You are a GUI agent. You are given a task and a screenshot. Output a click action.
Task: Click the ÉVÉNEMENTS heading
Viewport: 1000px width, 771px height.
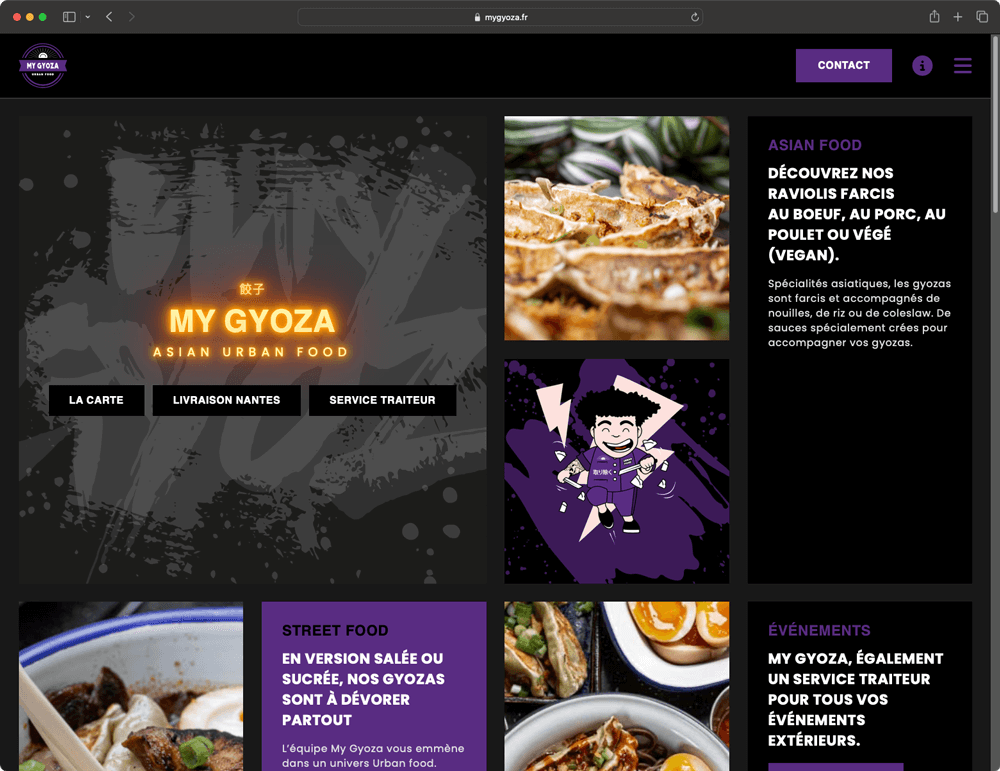pos(819,630)
